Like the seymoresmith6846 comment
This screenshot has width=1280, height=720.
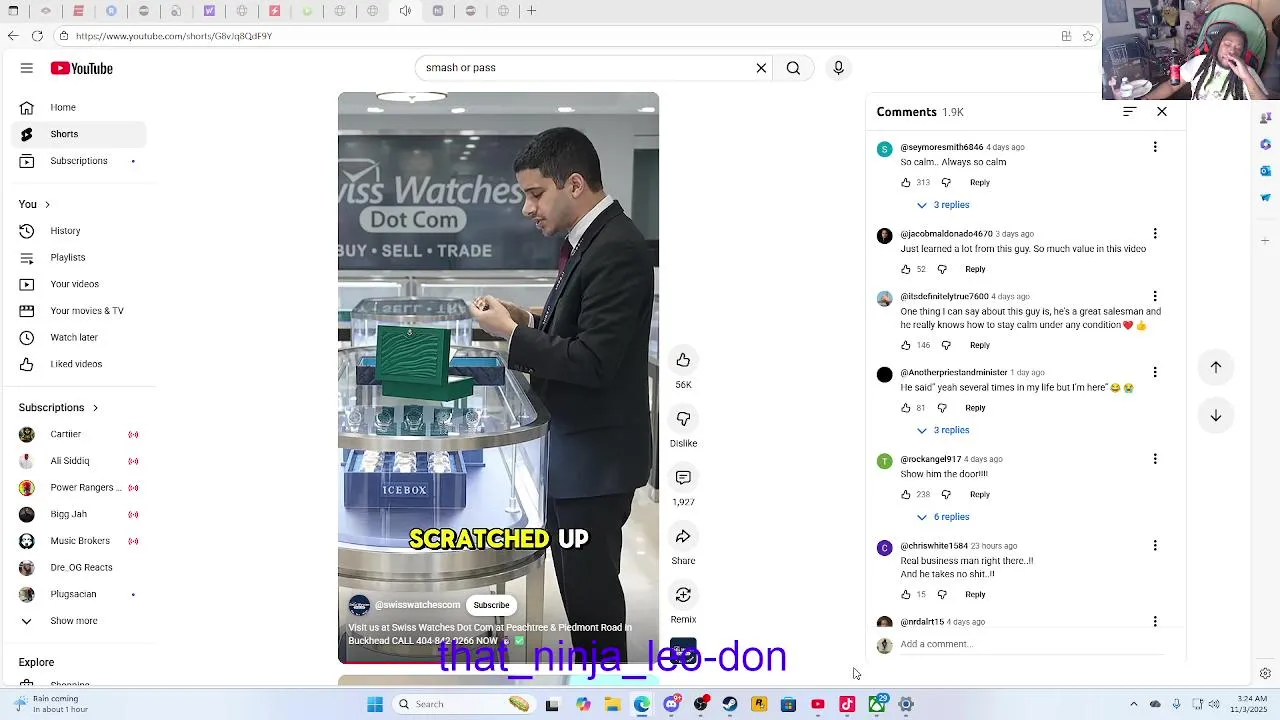906,183
